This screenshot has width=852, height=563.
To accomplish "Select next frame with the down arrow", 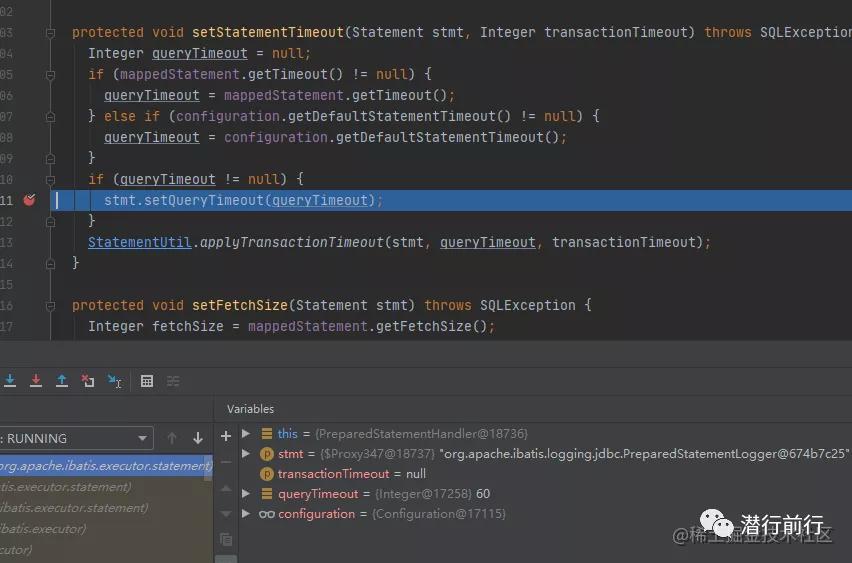I will (x=198, y=438).
